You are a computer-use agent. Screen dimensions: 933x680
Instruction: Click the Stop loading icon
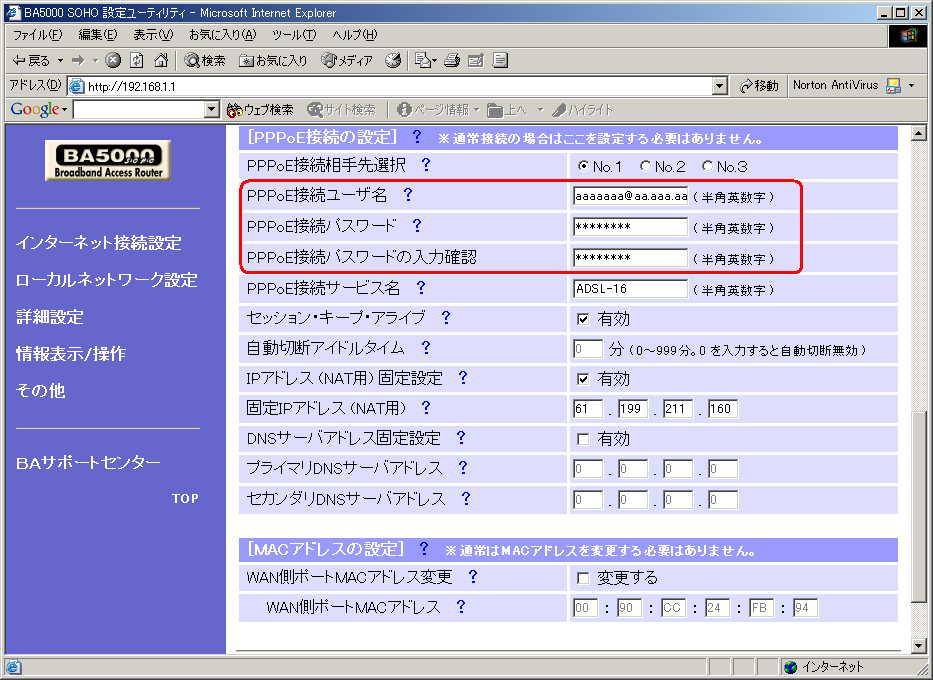click(113, 61)
